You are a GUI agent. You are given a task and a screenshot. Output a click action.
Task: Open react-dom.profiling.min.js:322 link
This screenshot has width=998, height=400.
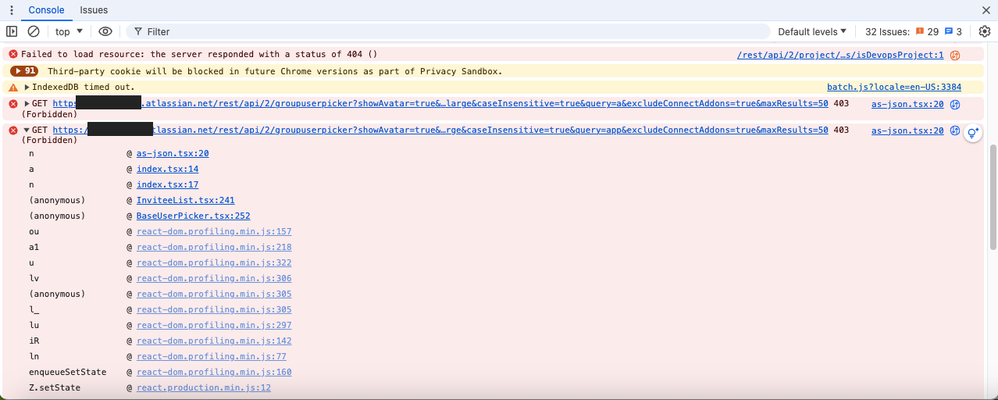click(214, 263)
